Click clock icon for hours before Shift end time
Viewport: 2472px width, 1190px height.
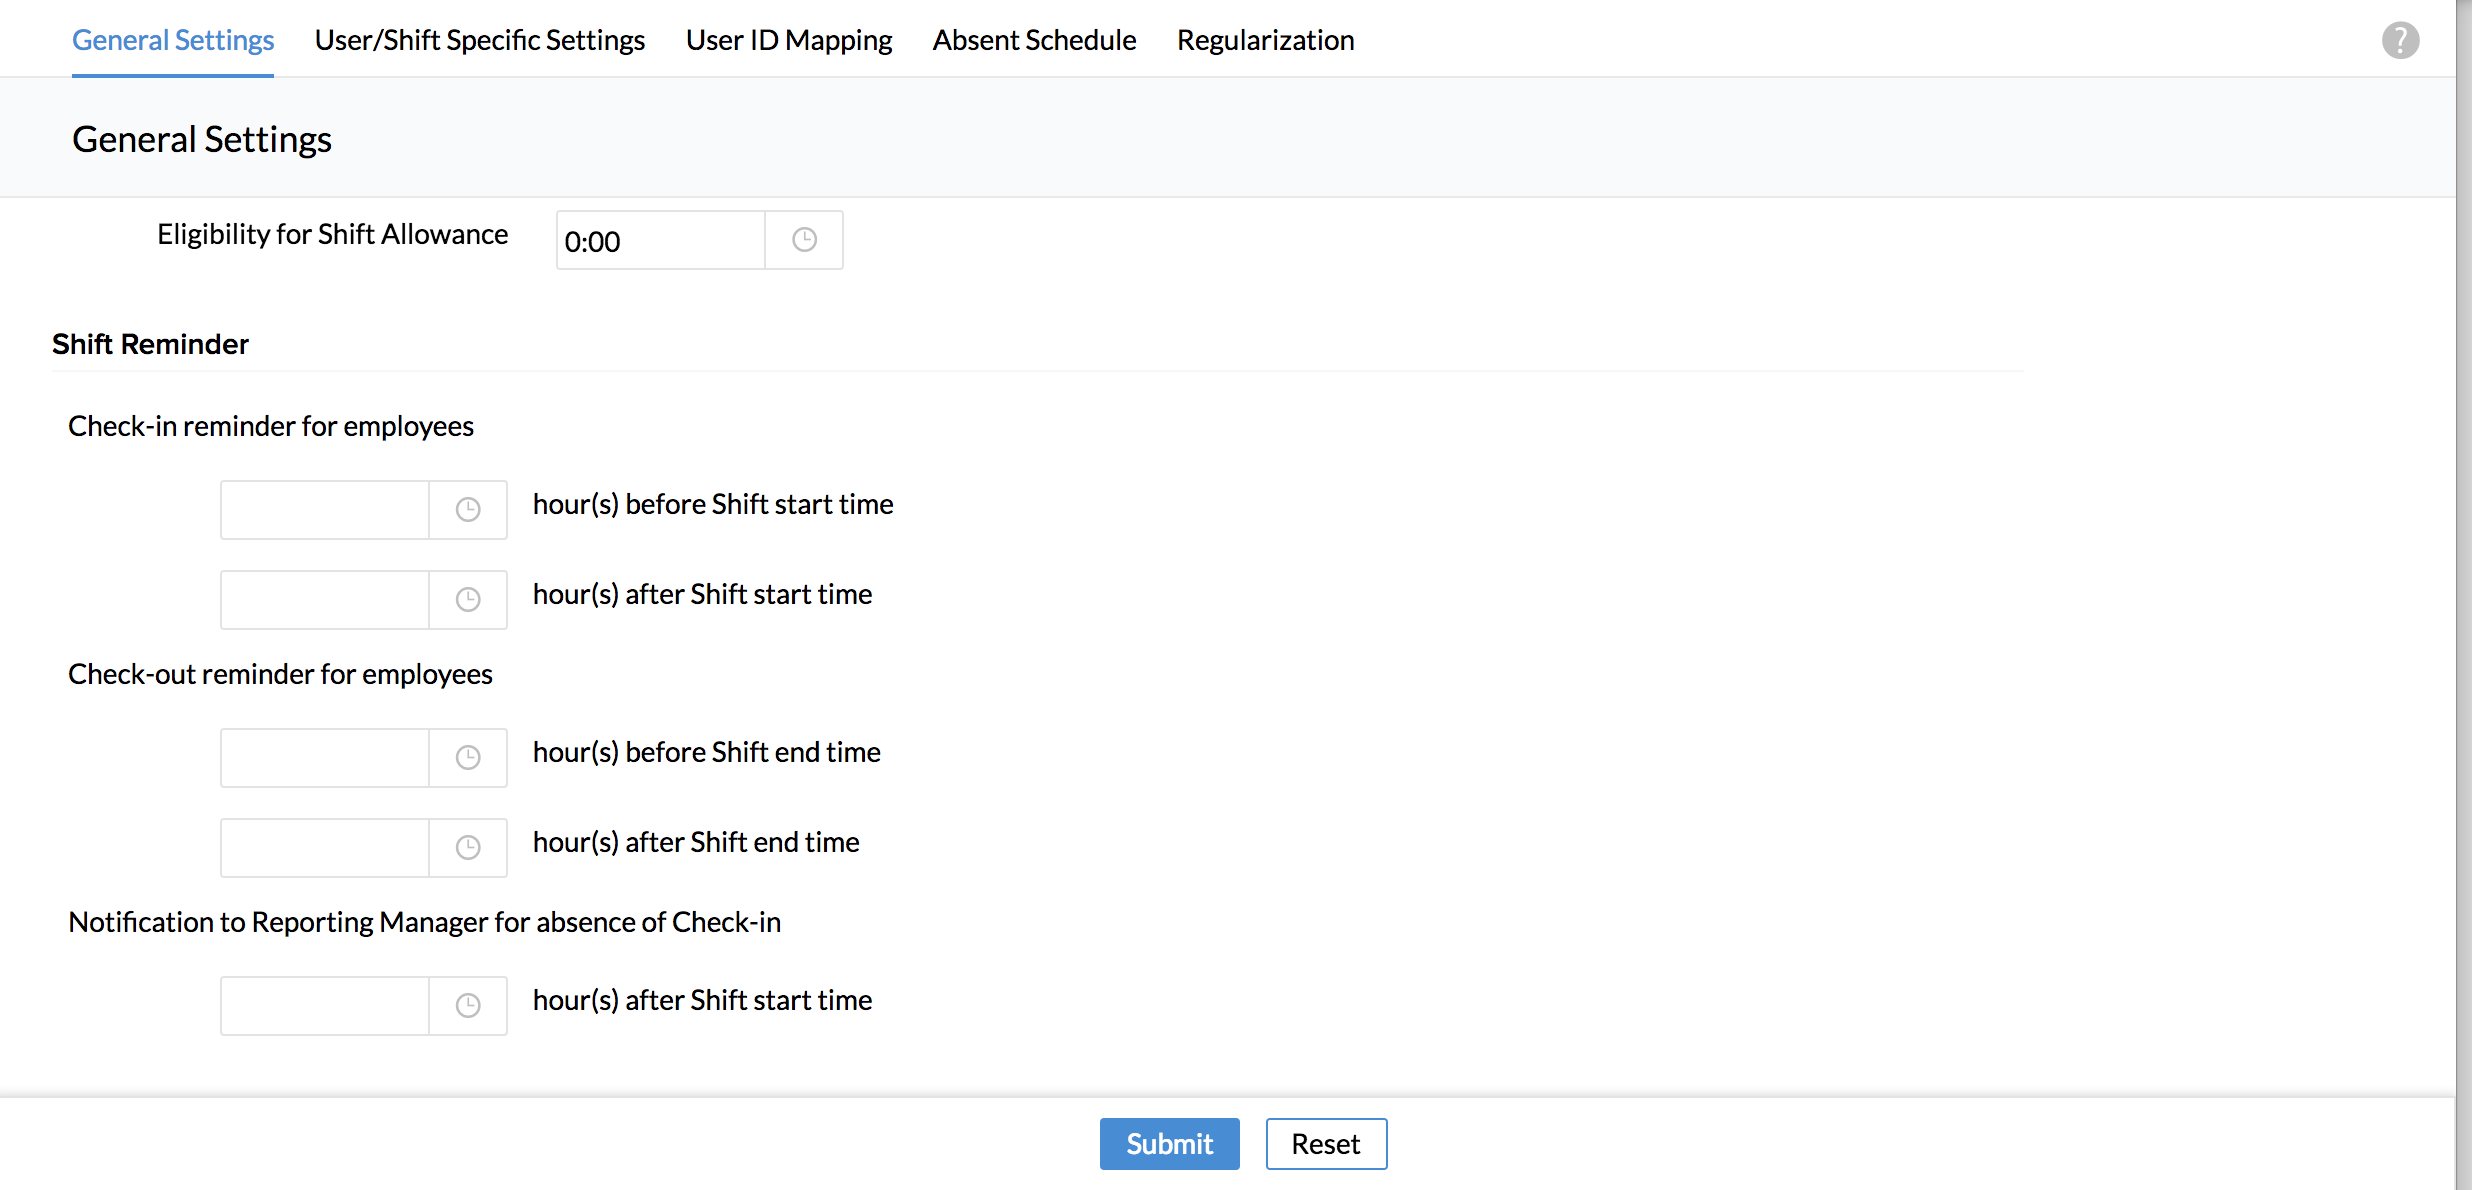(467, 758)
